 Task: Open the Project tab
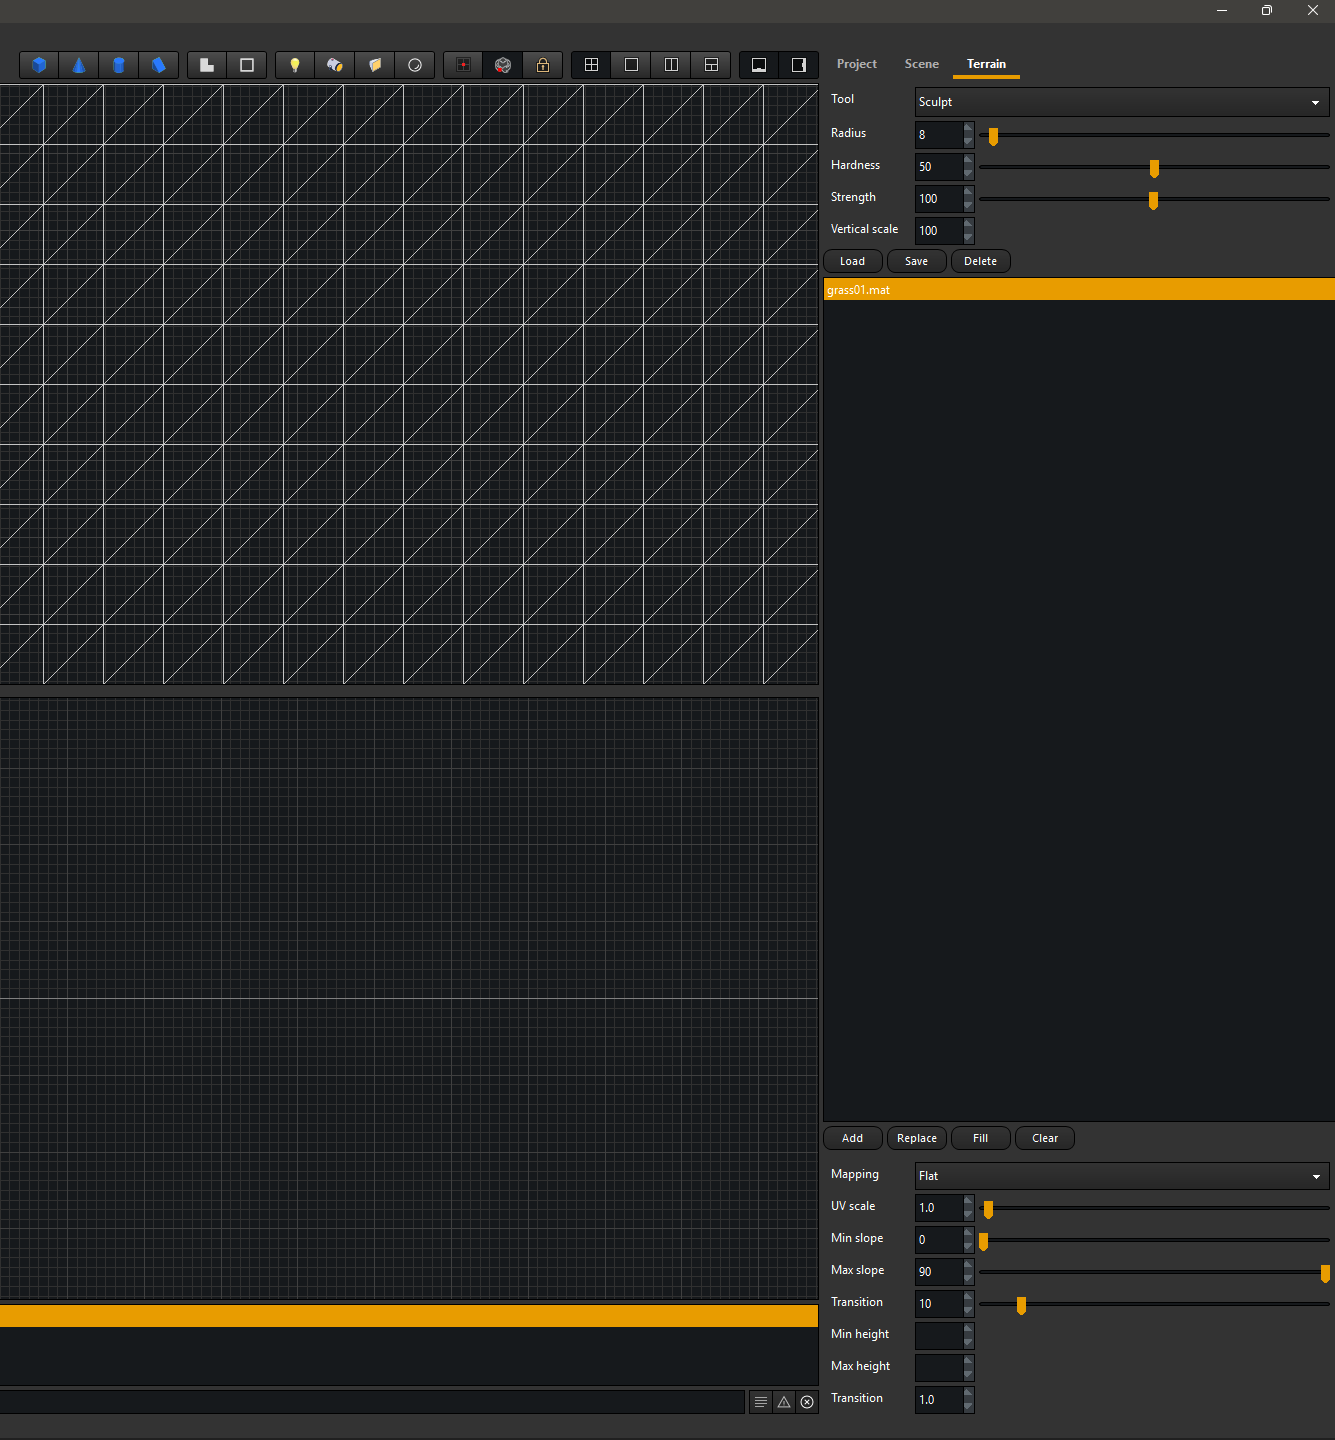pyautogui.click(x=856, y=64)
